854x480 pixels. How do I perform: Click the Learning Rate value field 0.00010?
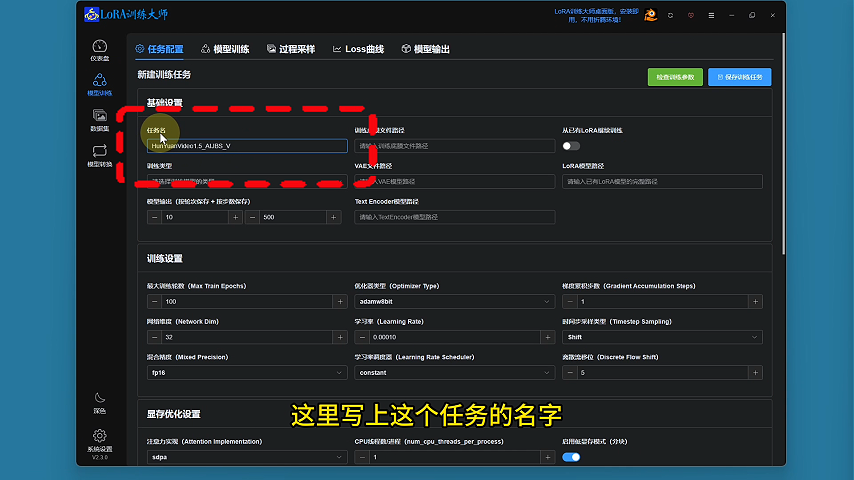tap(454, 337)
